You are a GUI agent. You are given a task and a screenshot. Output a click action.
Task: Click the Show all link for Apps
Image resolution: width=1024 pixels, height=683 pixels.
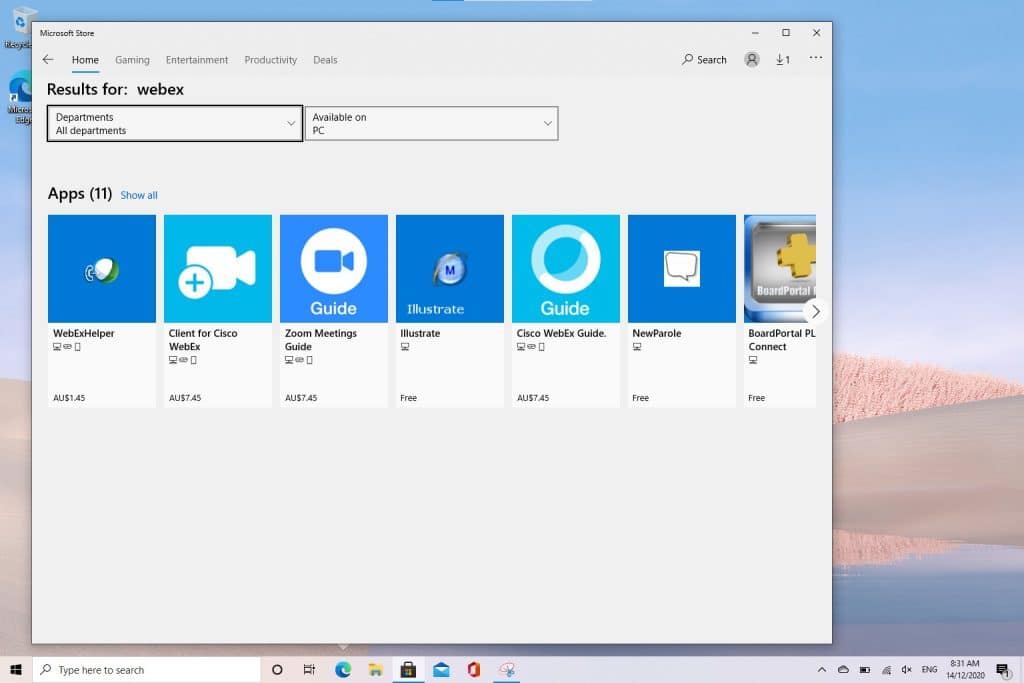tap(139, 194)
